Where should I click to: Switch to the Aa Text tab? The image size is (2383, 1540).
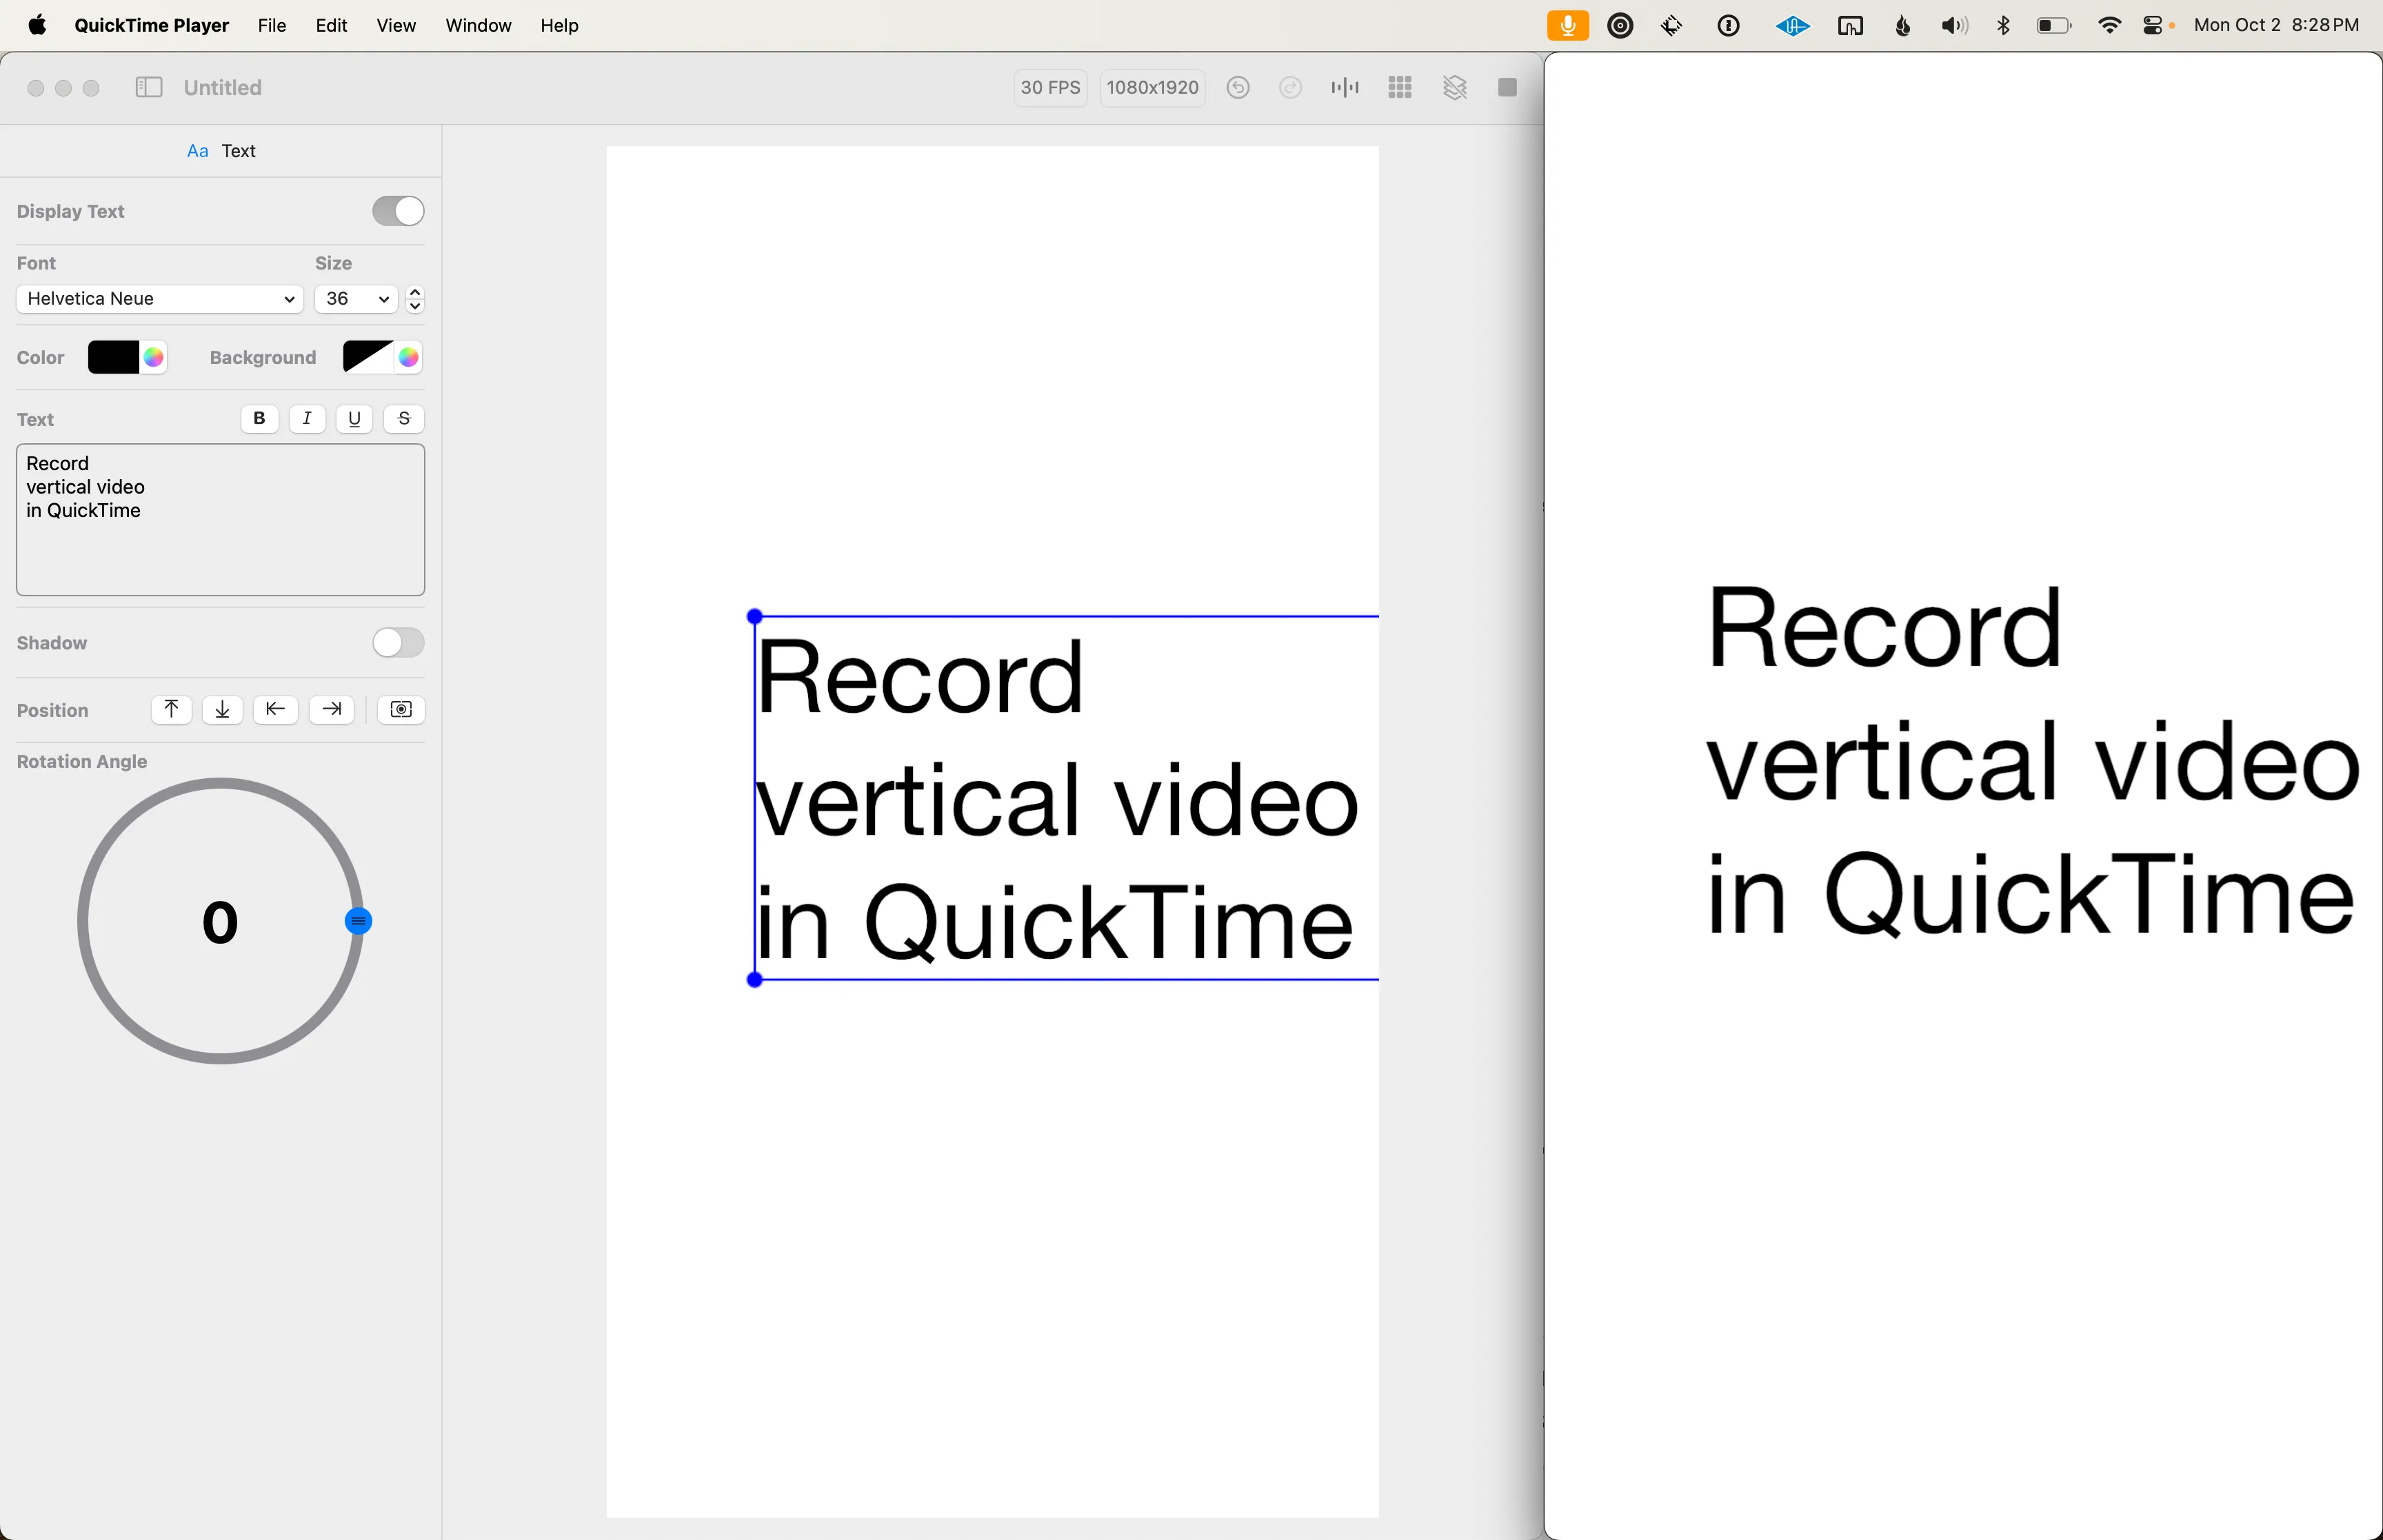tap(221, 150)
